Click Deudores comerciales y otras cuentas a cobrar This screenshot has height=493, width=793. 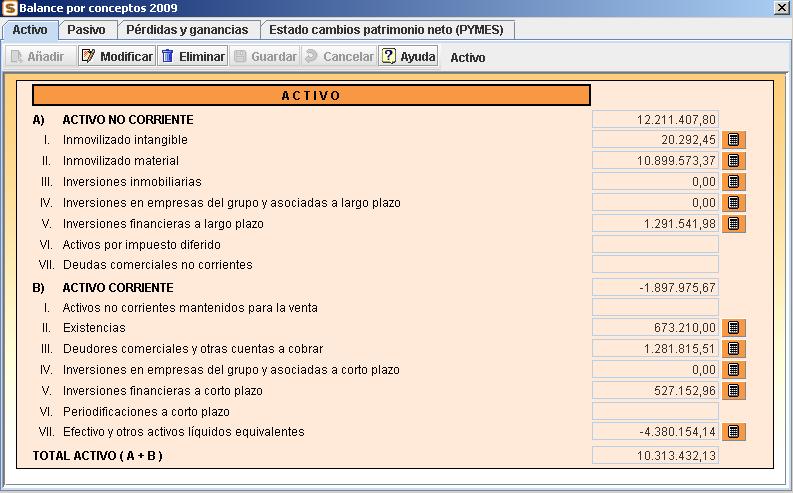pyautogui.click(x=193, y=349)
